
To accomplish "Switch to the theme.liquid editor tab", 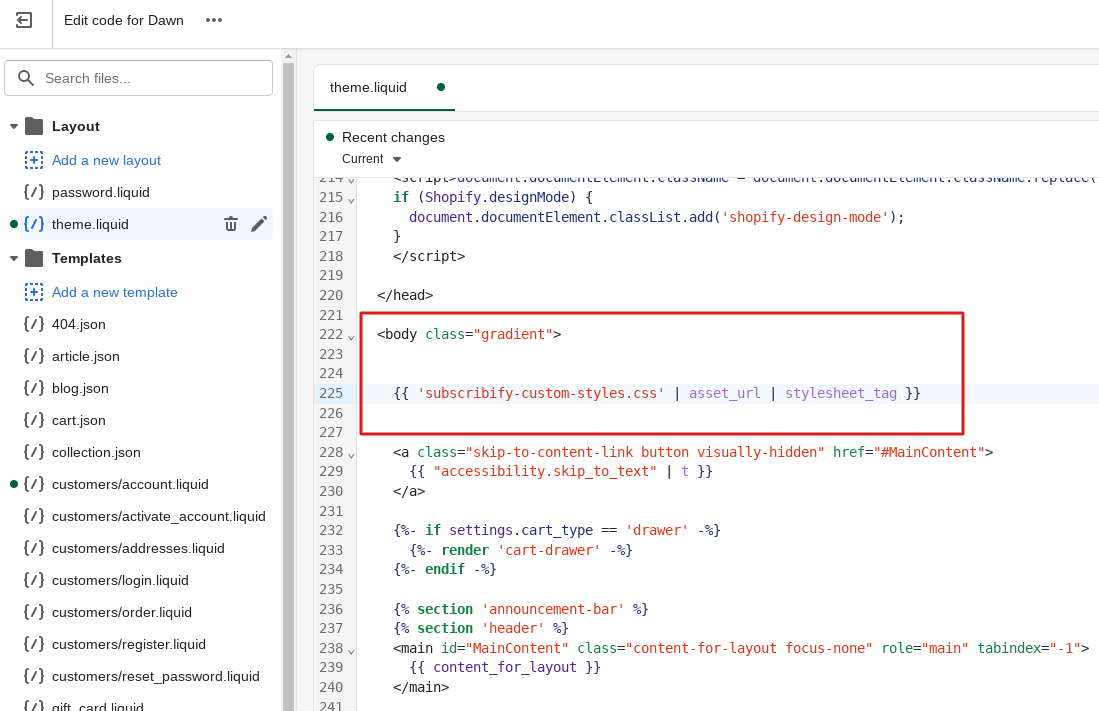I will tap(384, 88).
